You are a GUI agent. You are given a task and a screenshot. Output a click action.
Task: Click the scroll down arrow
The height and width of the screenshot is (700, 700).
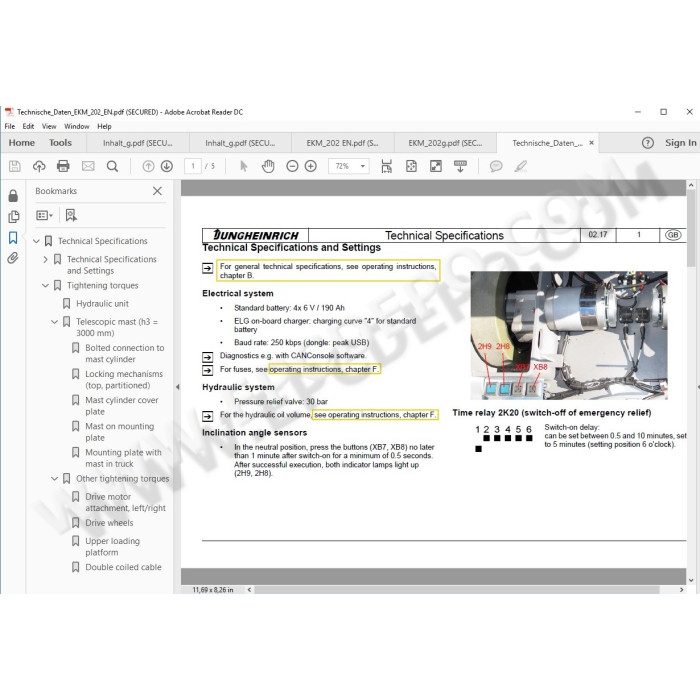(691, 581)
